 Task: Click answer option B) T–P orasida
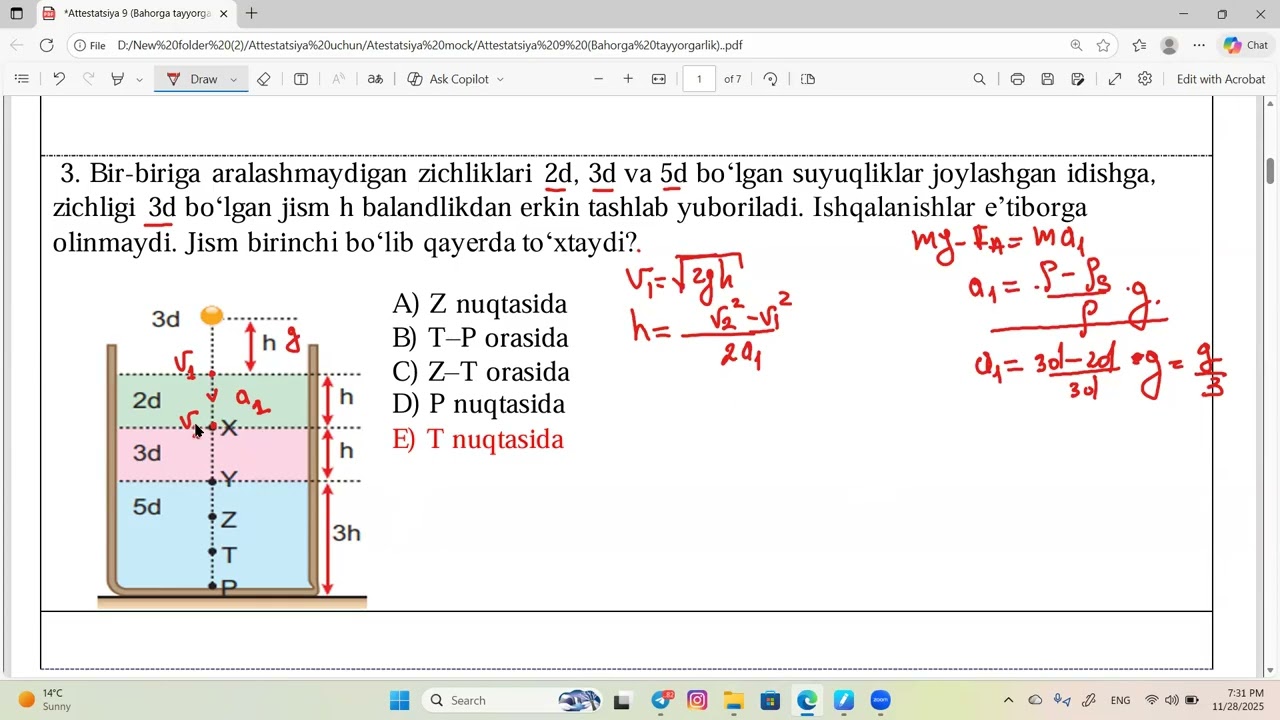480,338
